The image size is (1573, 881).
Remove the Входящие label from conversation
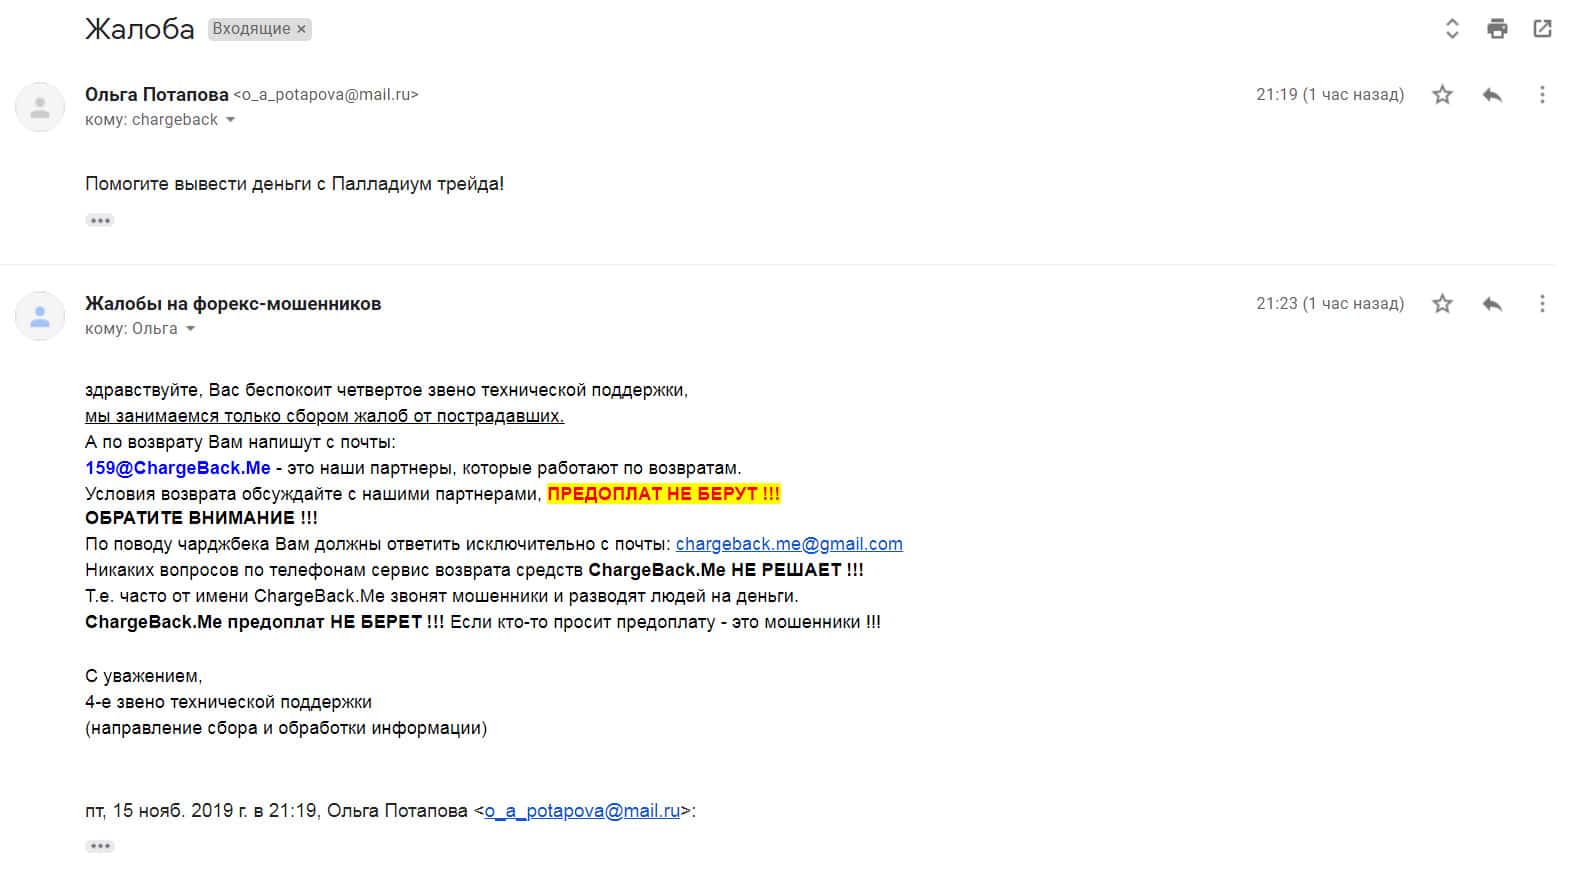coord(301,30)
